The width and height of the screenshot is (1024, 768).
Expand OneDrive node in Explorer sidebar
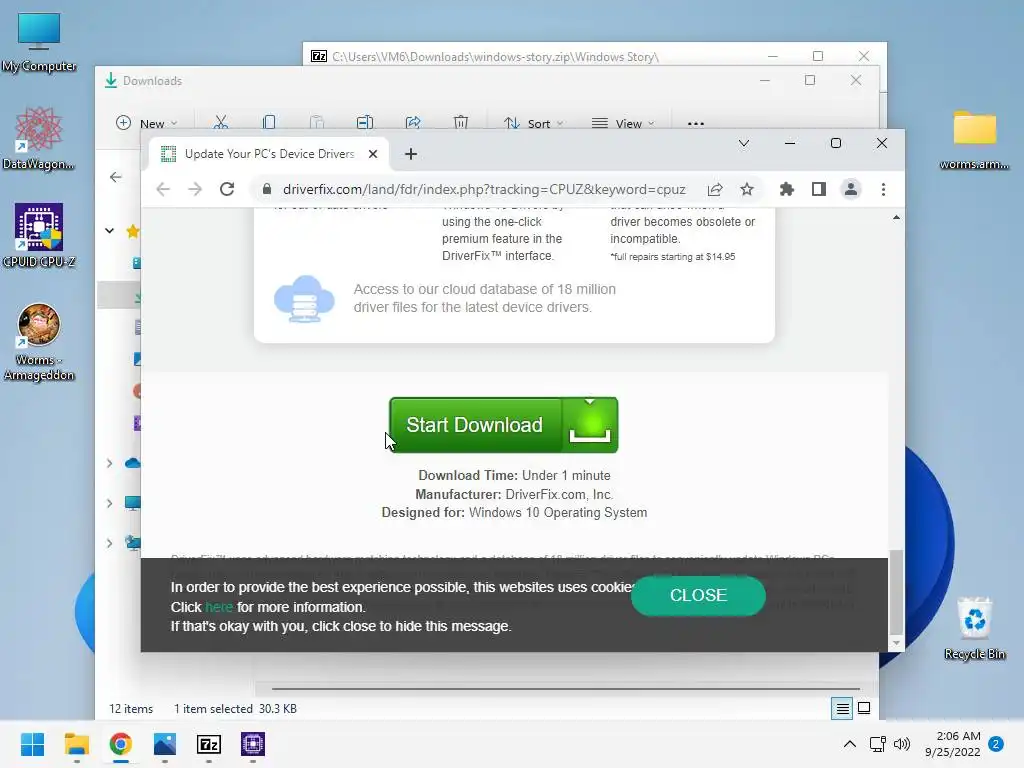click(x=110, y=463)
